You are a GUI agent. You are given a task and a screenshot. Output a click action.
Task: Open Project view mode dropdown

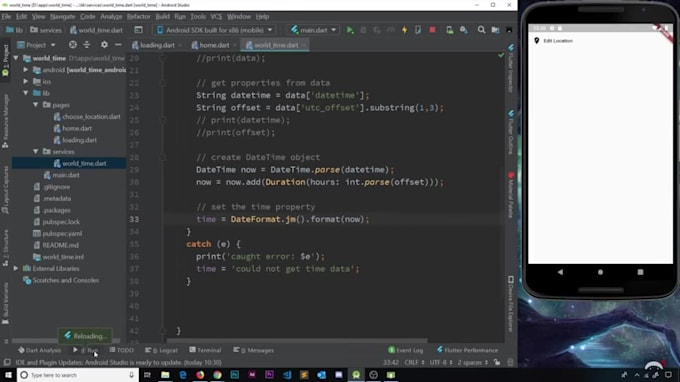36,45
